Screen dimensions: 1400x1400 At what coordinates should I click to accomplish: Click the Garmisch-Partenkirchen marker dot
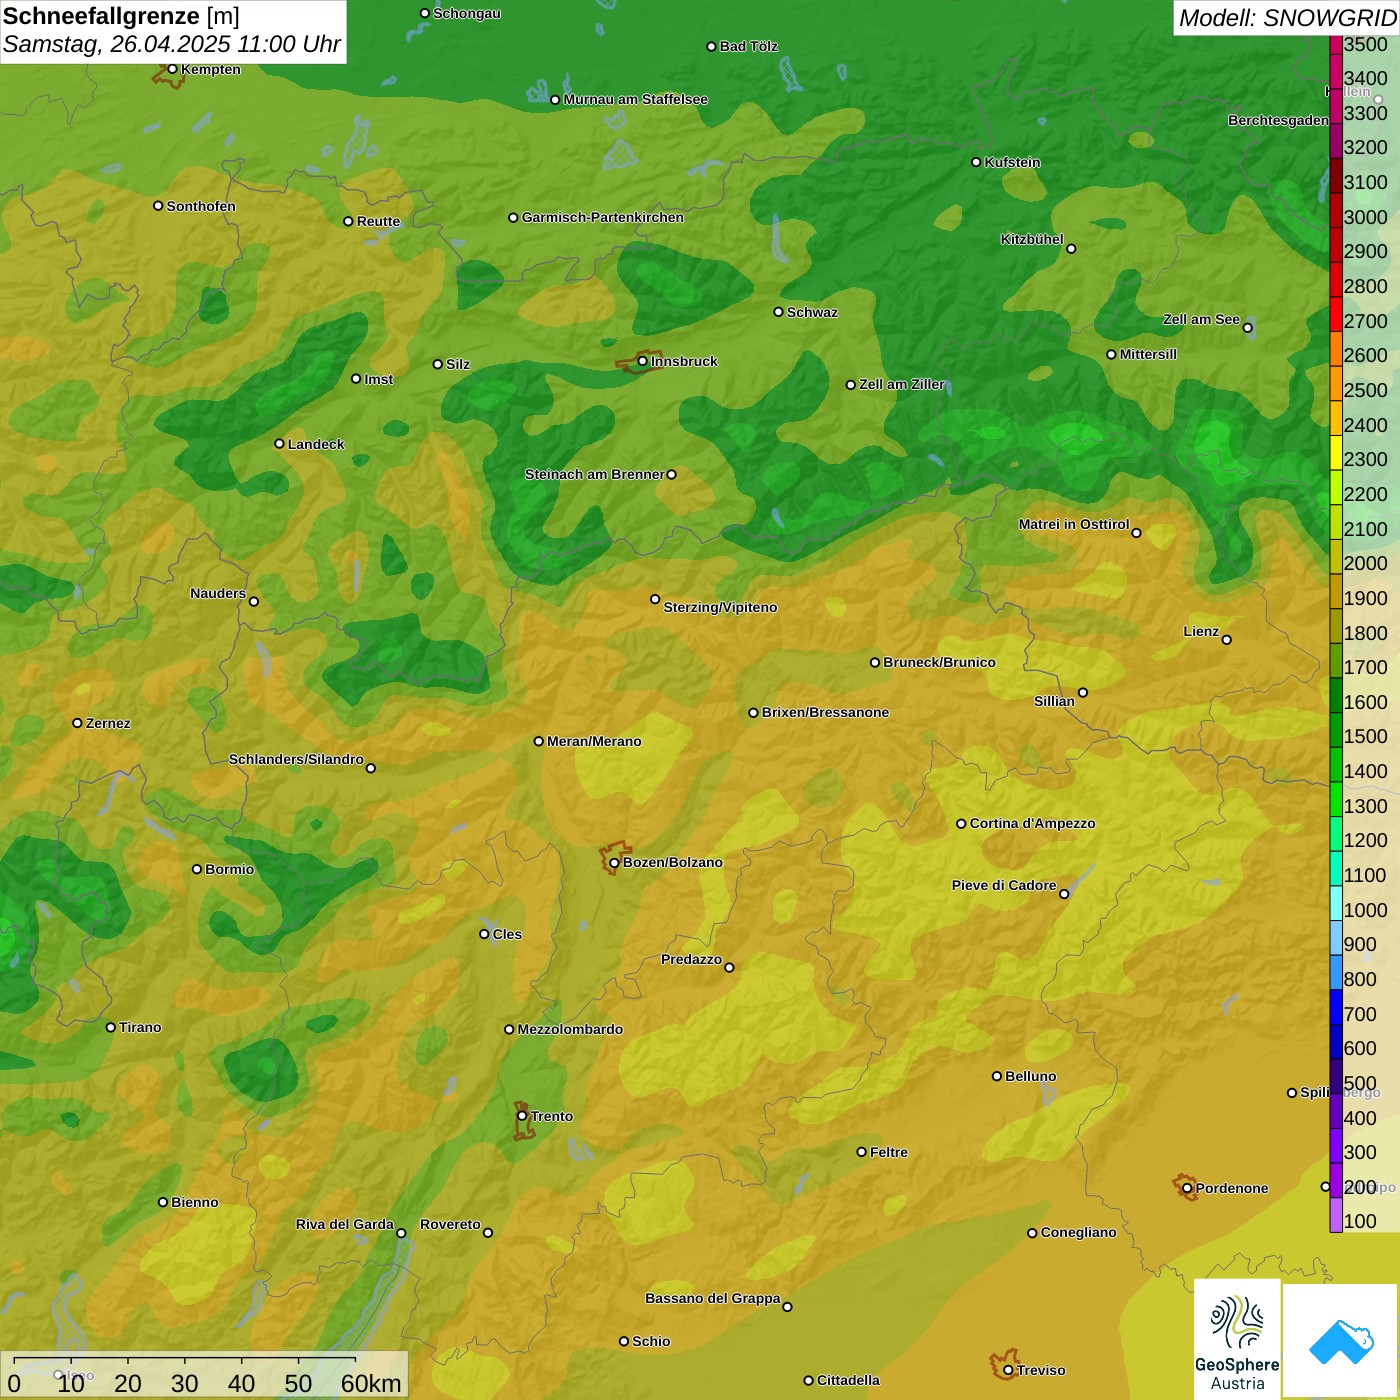pos(513,217)
